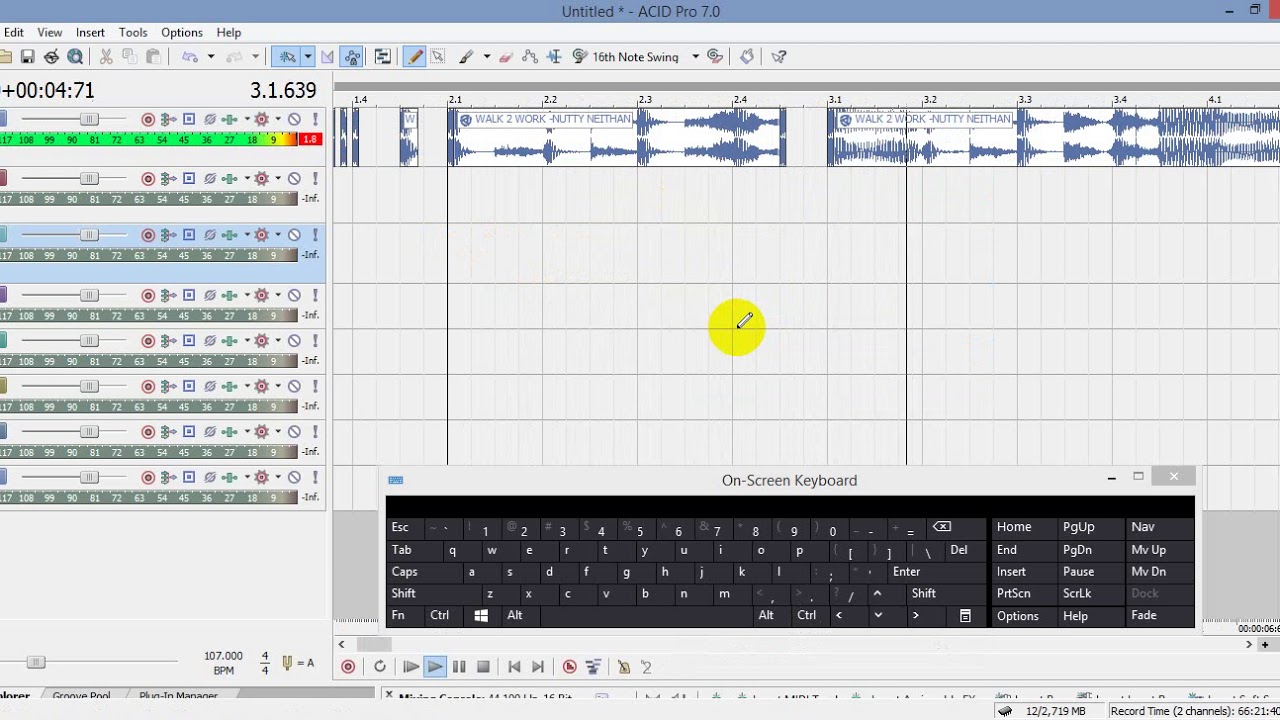
Task: Select the Cut scissors toolbar icon
Action: pos(106,57)
